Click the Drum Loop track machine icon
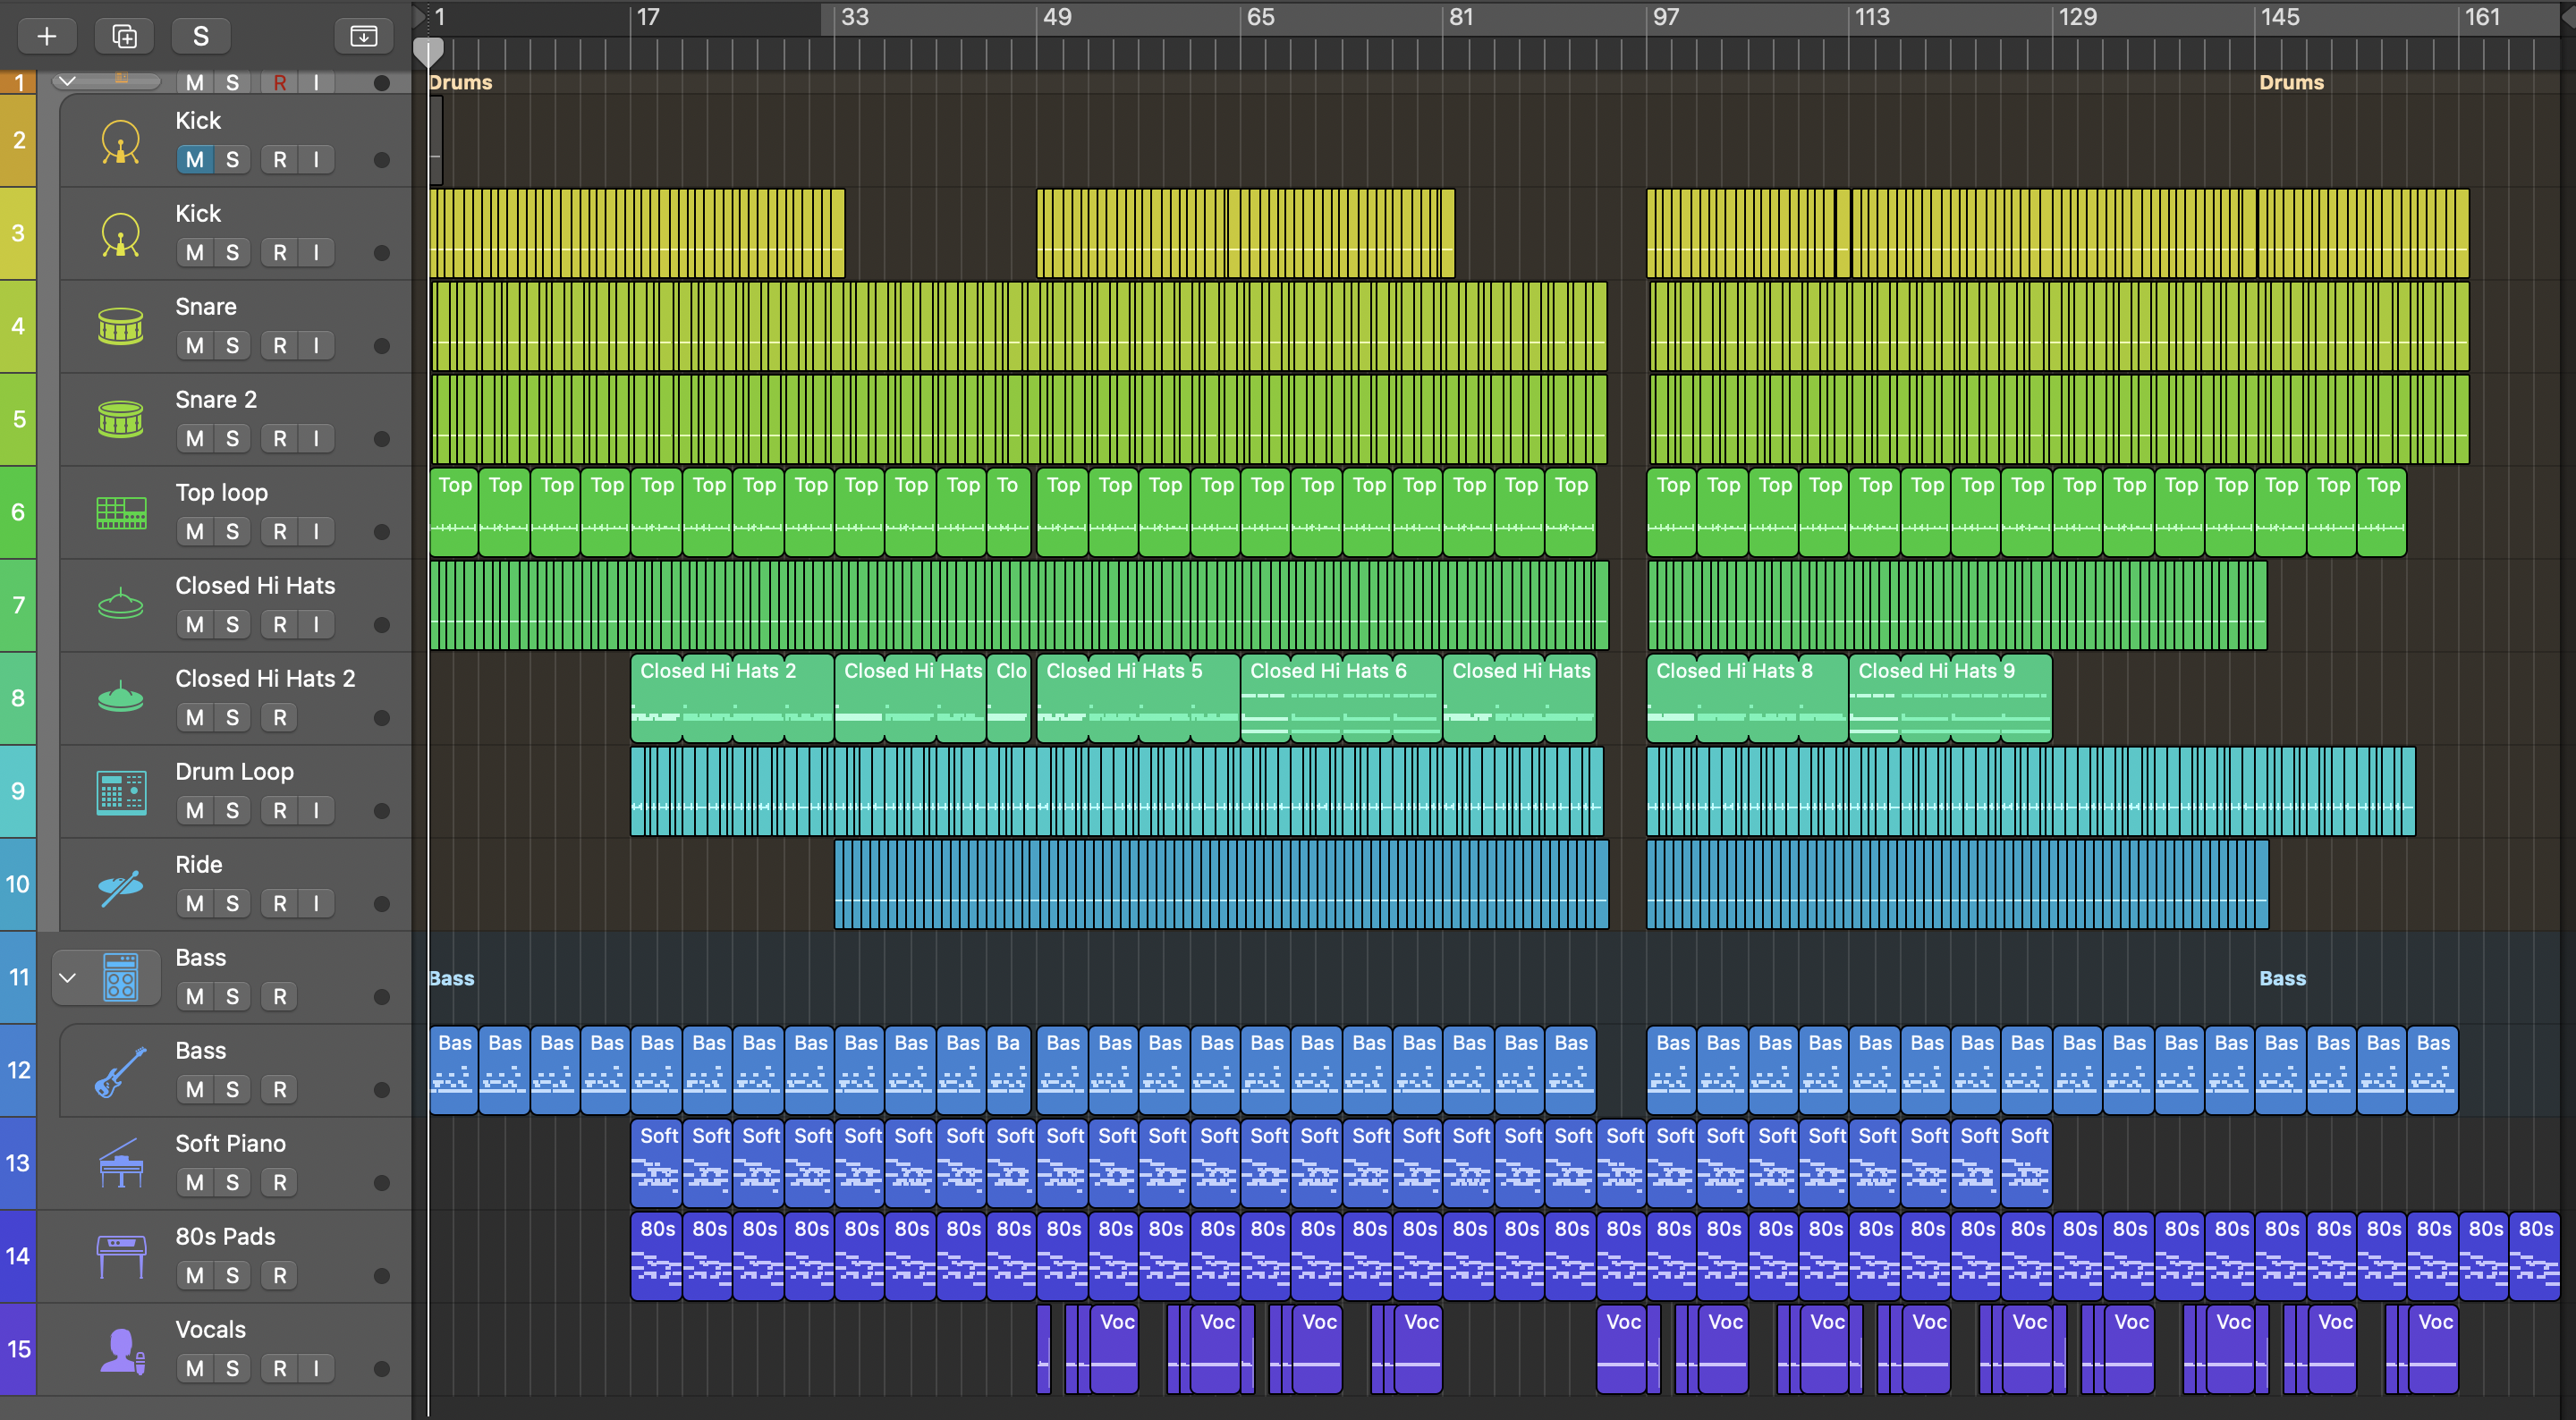Viewport: 2576px width, 1420px height. [121, 792]
